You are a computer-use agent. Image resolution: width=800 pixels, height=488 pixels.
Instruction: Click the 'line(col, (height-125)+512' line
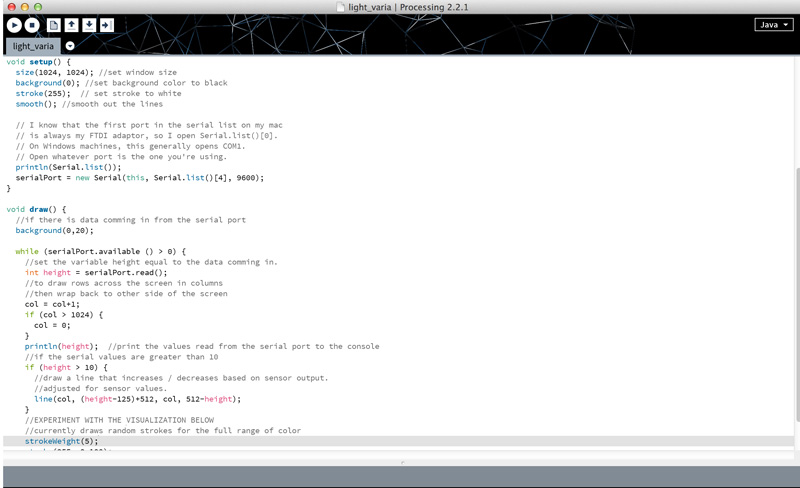[x=137, y=399]
